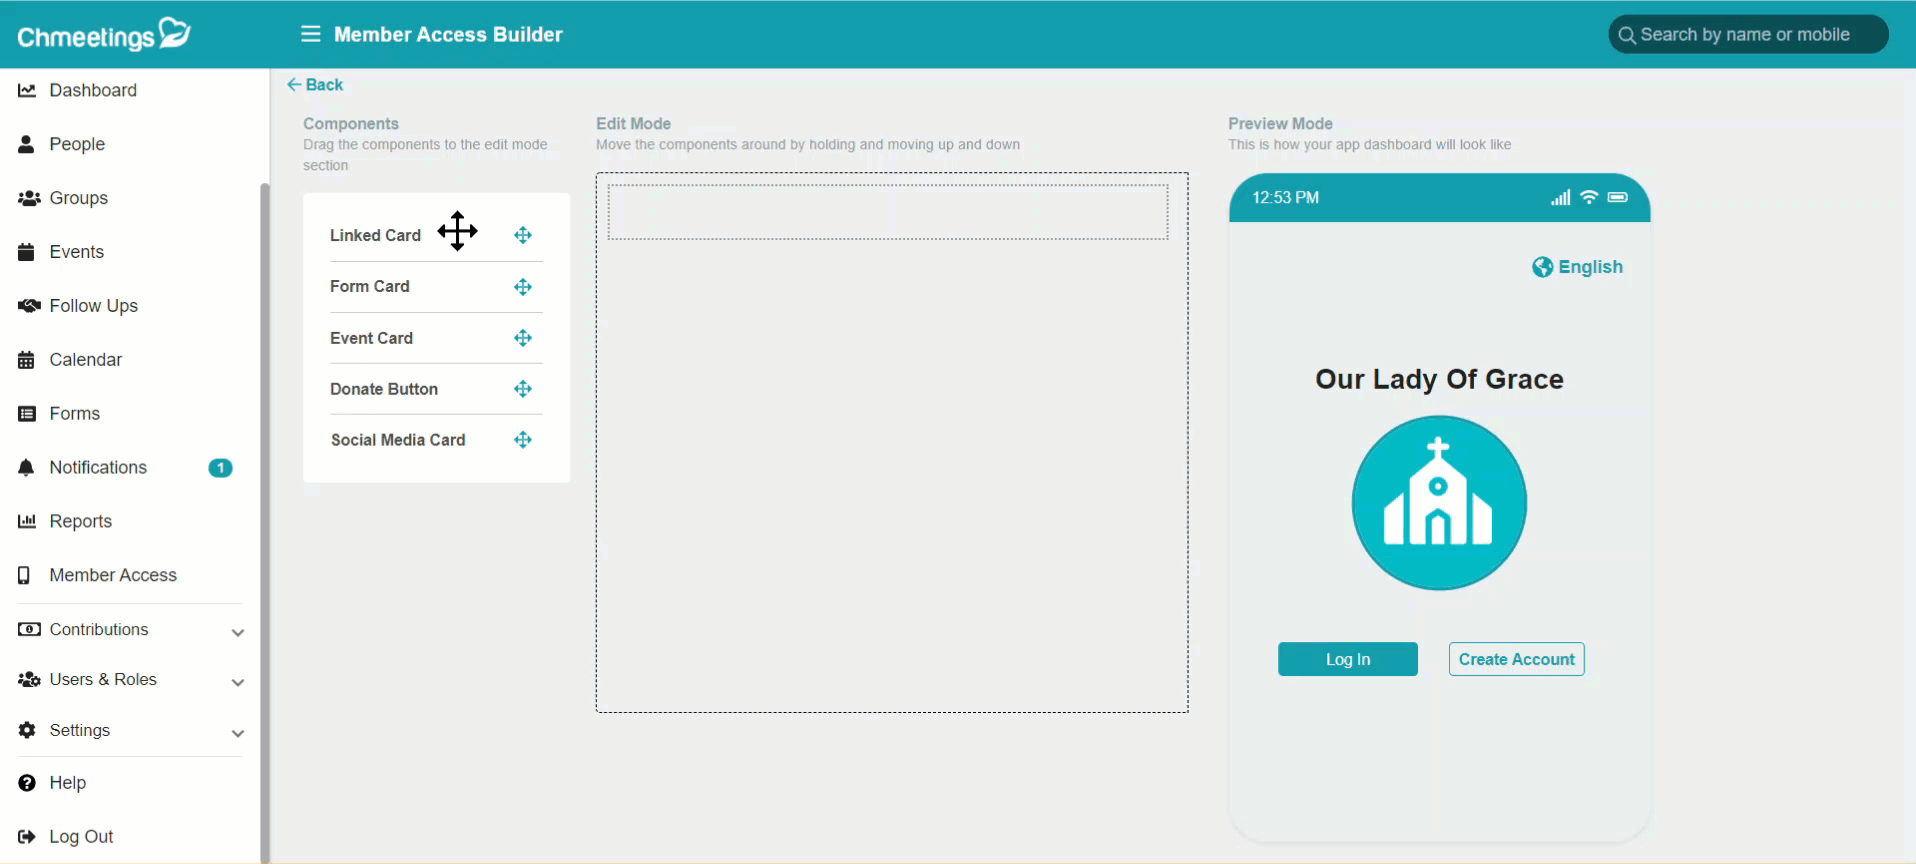
Task: Click the Log In button in preview
Action: (1347, 659)
